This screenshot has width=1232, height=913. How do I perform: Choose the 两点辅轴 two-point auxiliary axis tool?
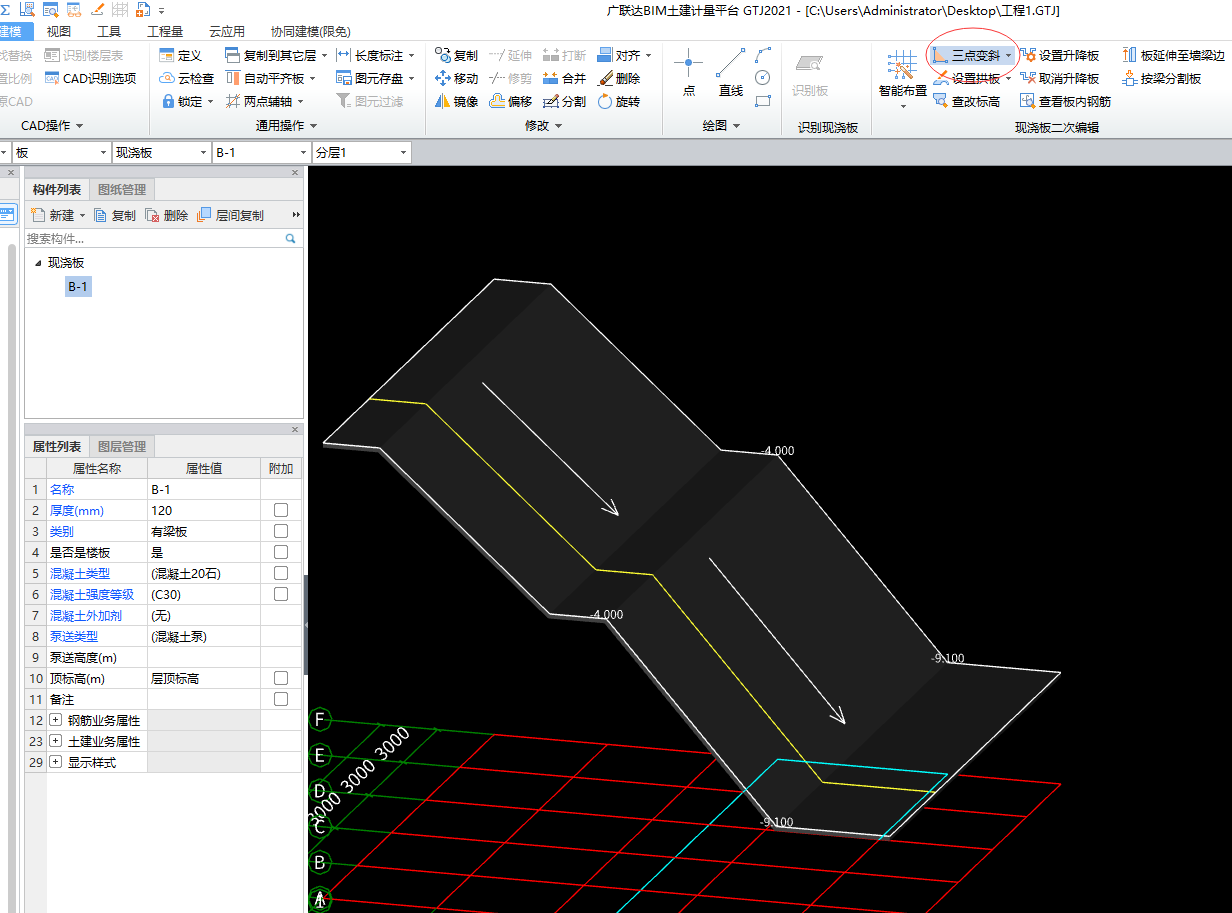pos(264,101)
